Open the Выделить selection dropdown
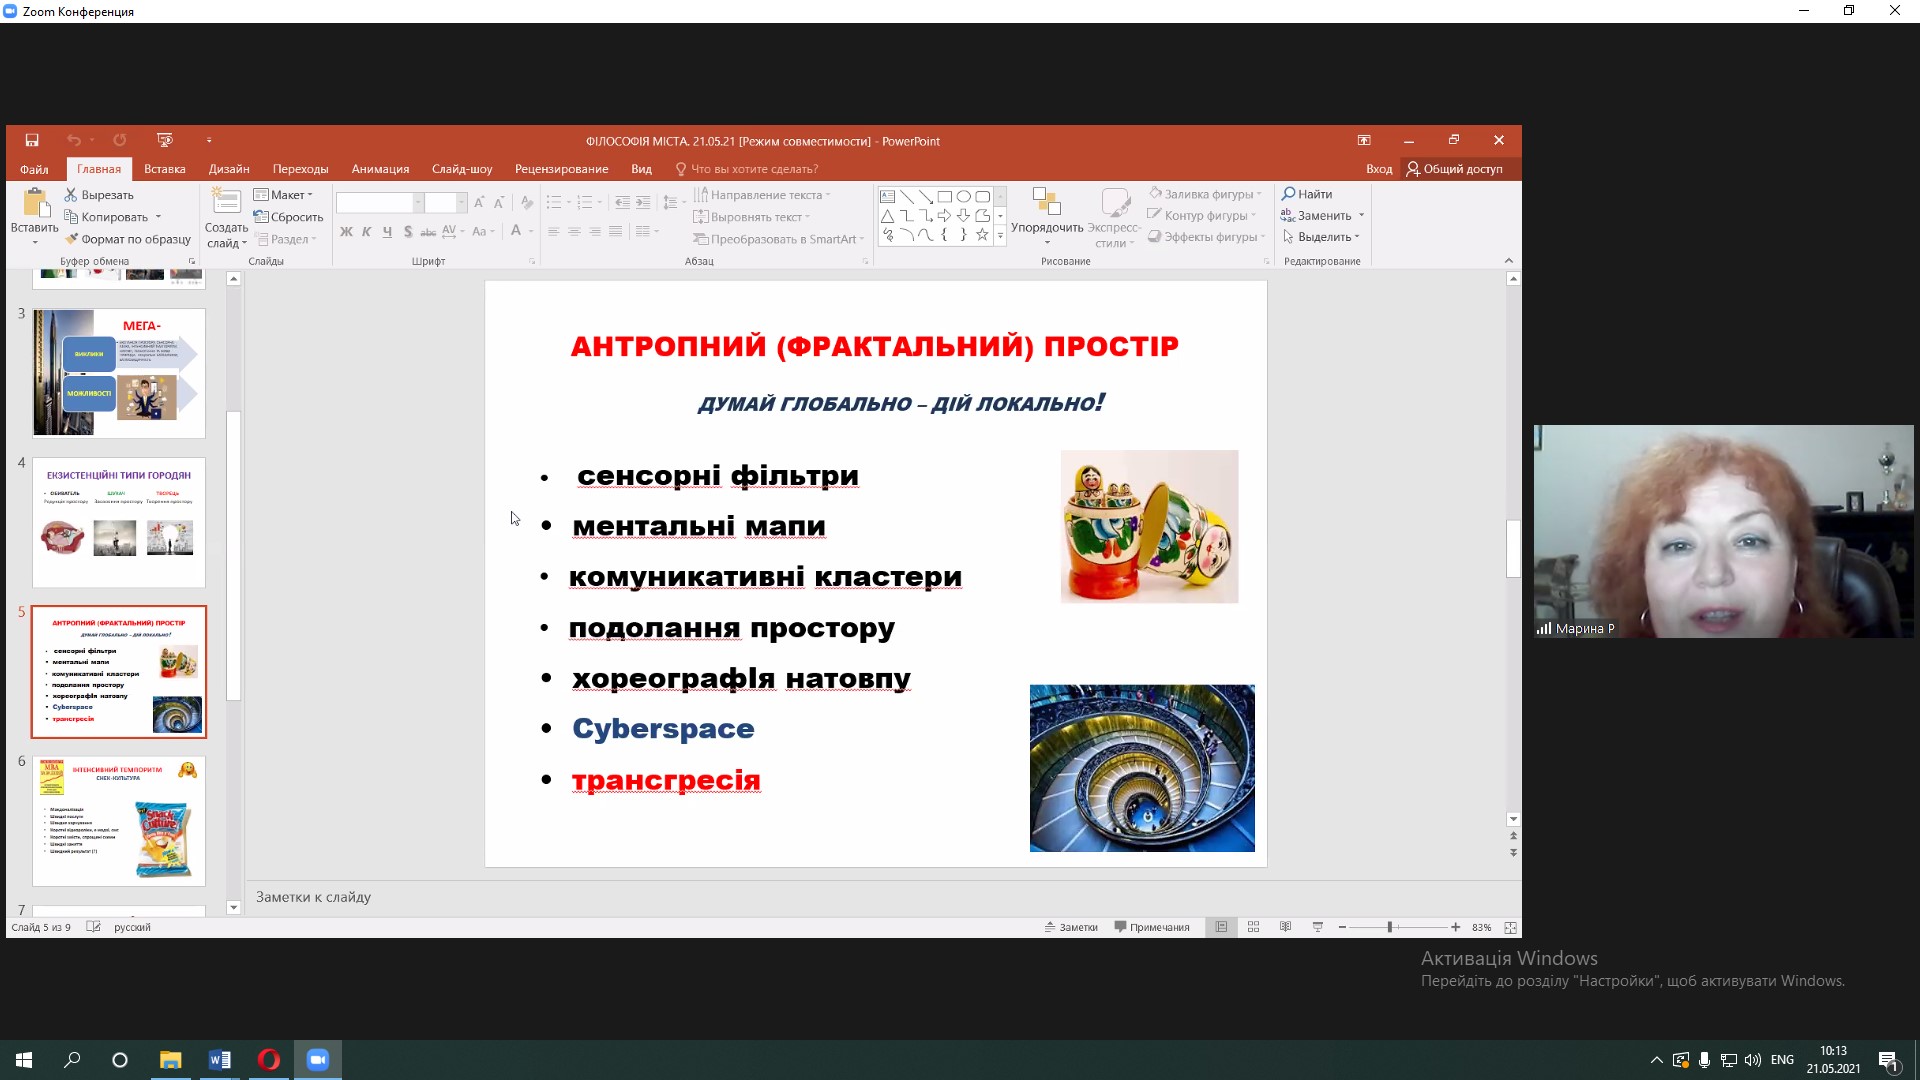Image resolution: width=1920 pixels, height=1080 pixels. [x=1322, y=237]
